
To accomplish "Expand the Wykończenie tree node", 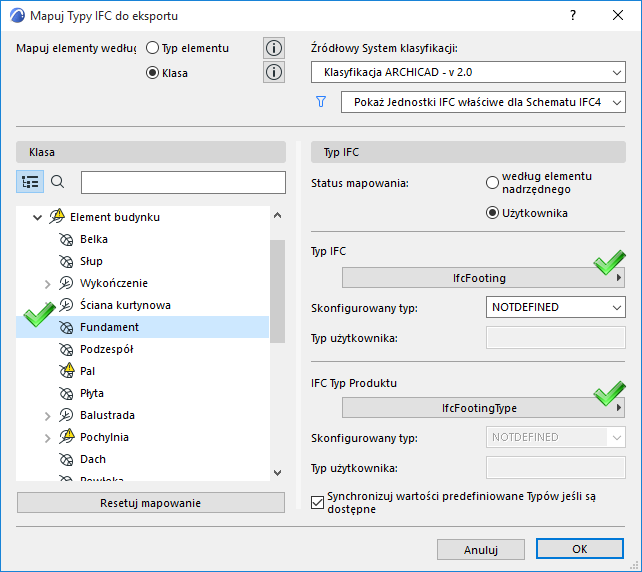I will click(47, 284).
